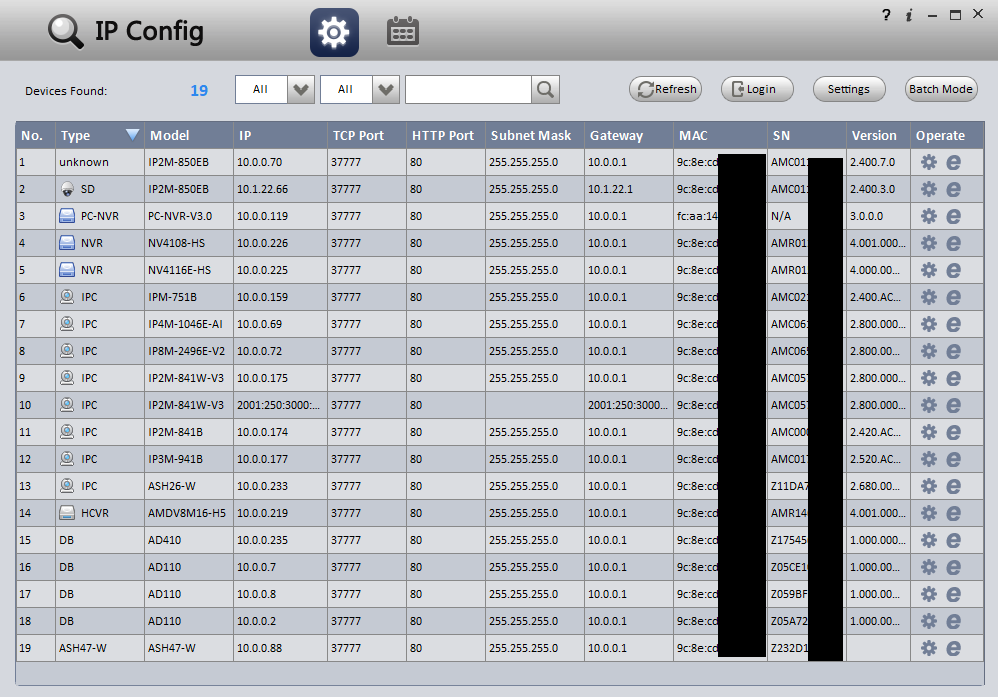Select IP cell 10.0.0.219
Screen dimensions: 998x697
pyautogui.click(x=281, y=513)
